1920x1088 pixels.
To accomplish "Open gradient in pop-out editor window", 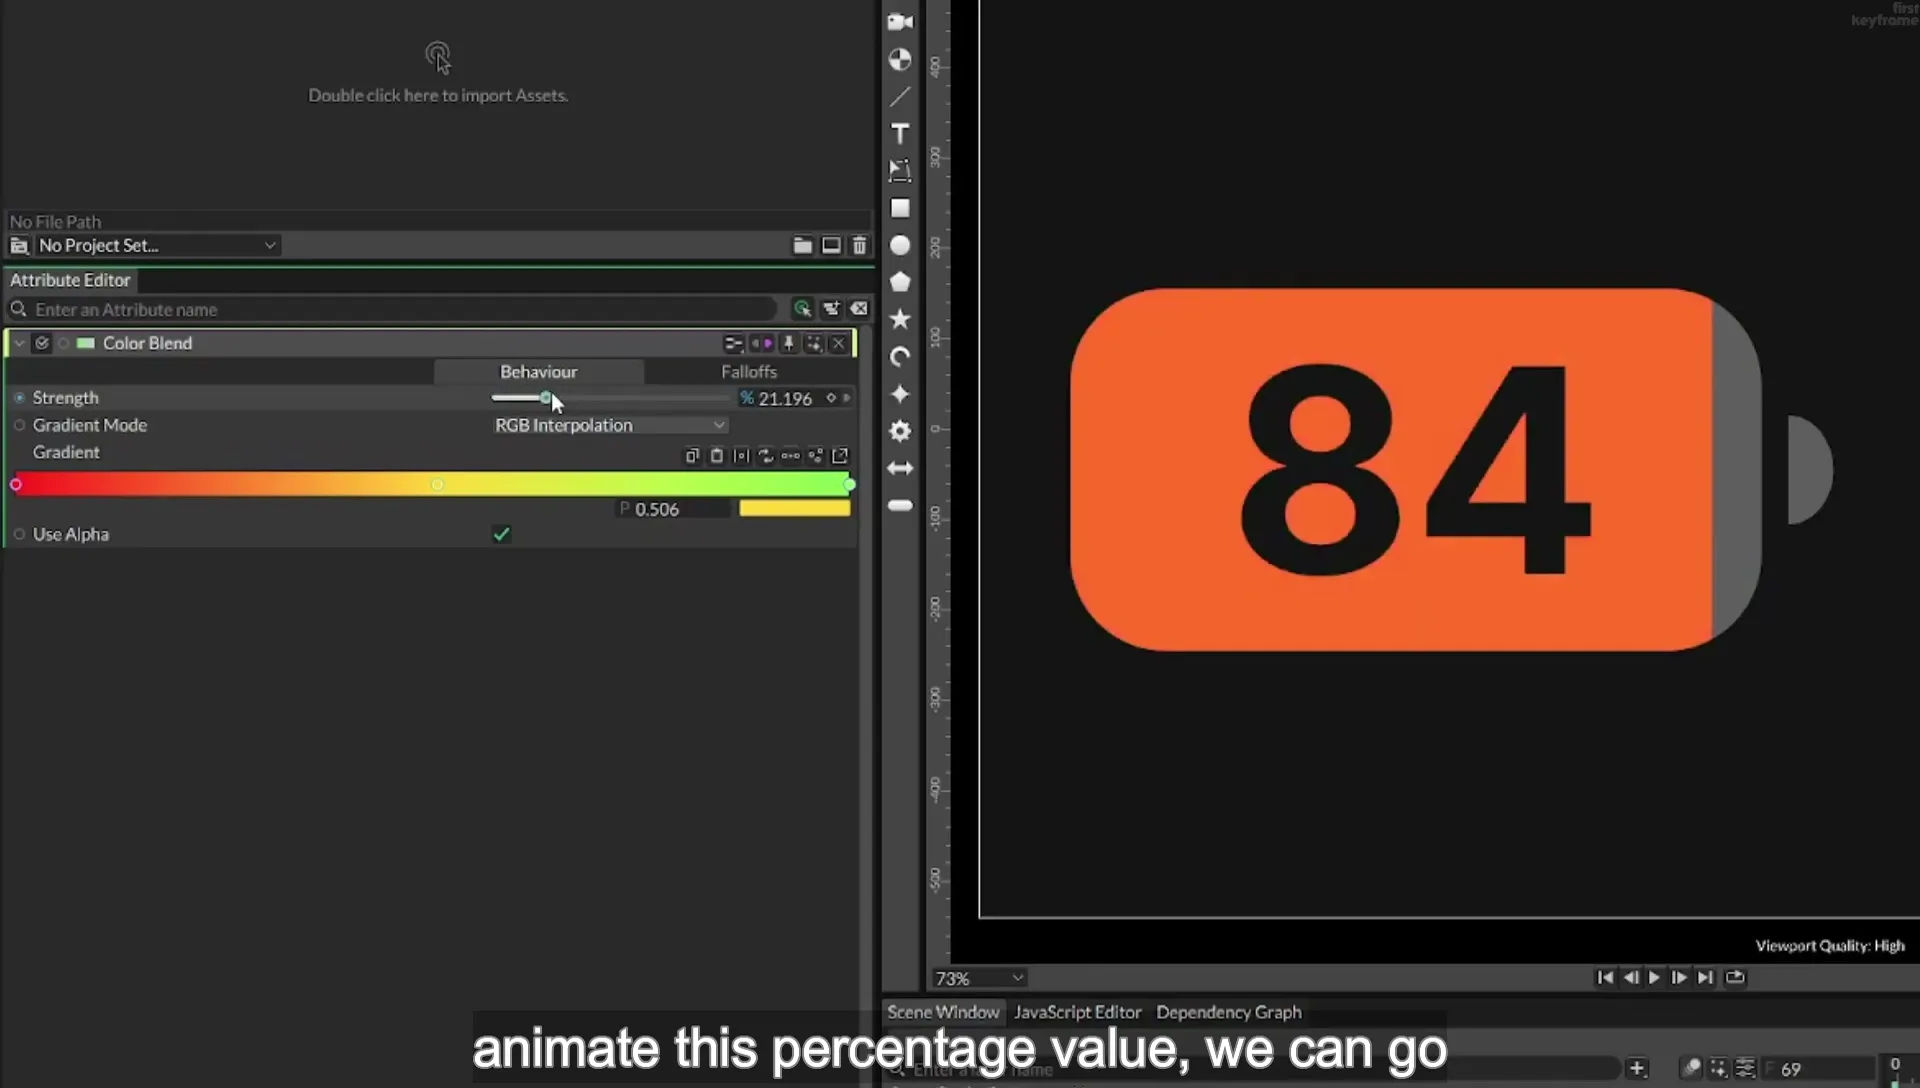I will [840, 456].
